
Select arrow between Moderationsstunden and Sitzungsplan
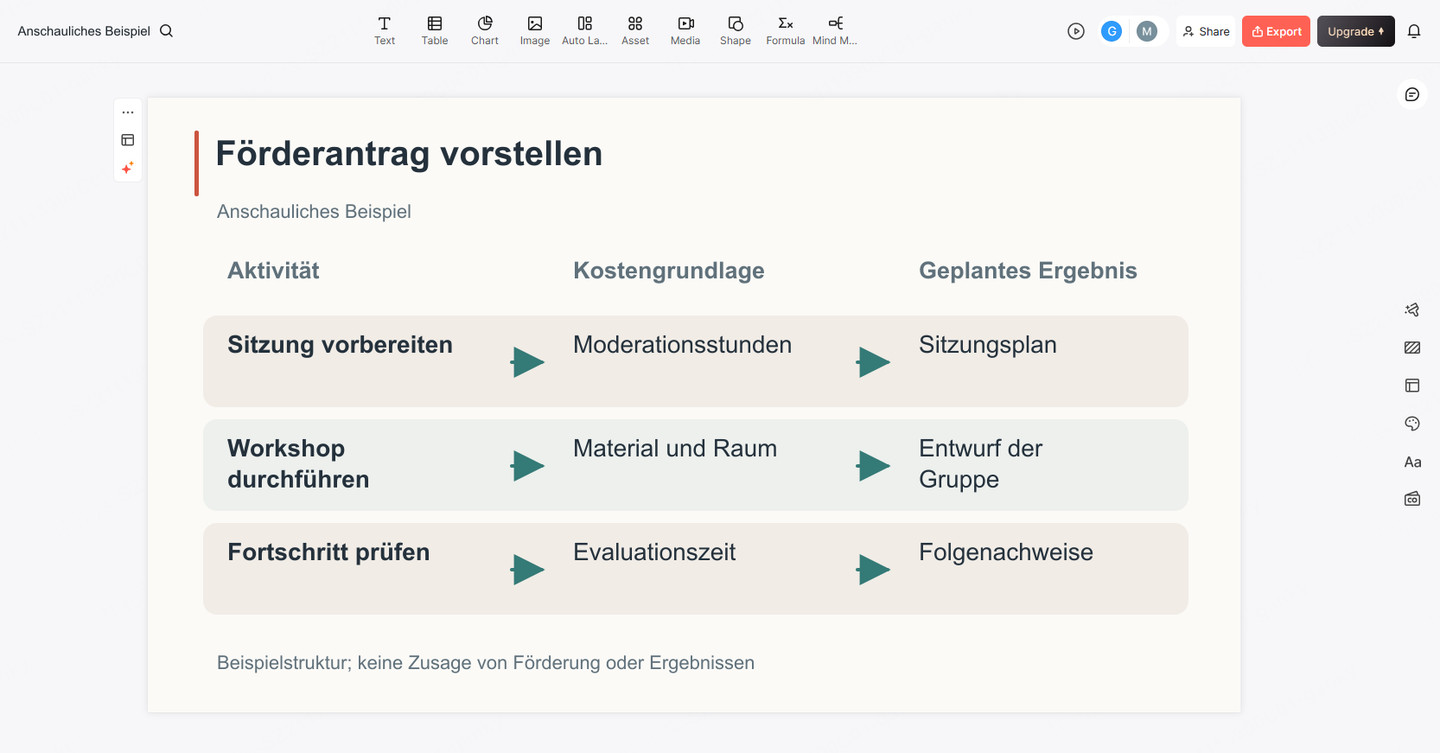(873, 362)
